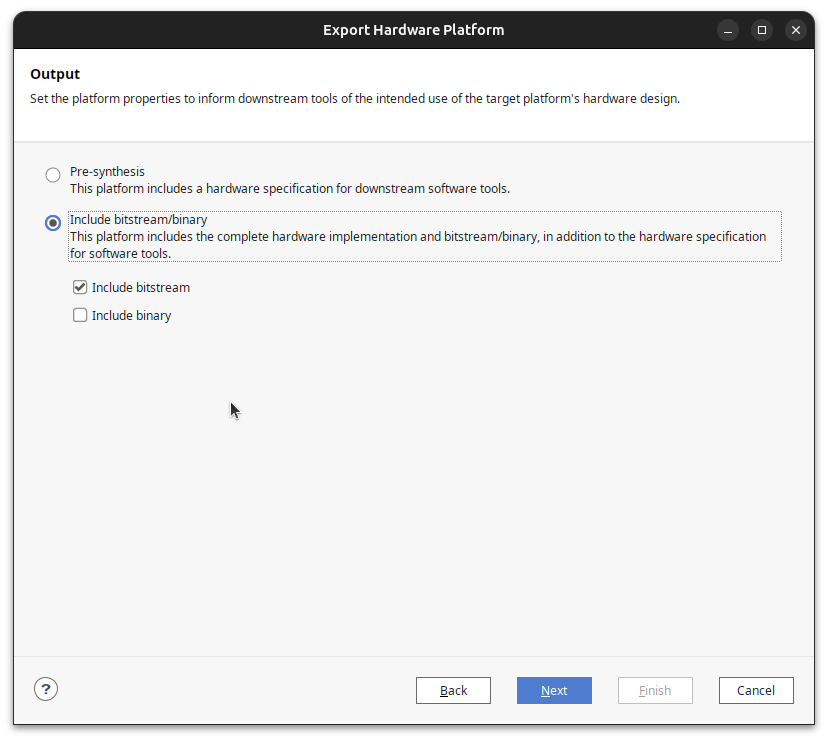Image resolution: width=828 pixels, height=741 pixels.
Task: Click the maximize window icon
Action: [x=762, y=30]
